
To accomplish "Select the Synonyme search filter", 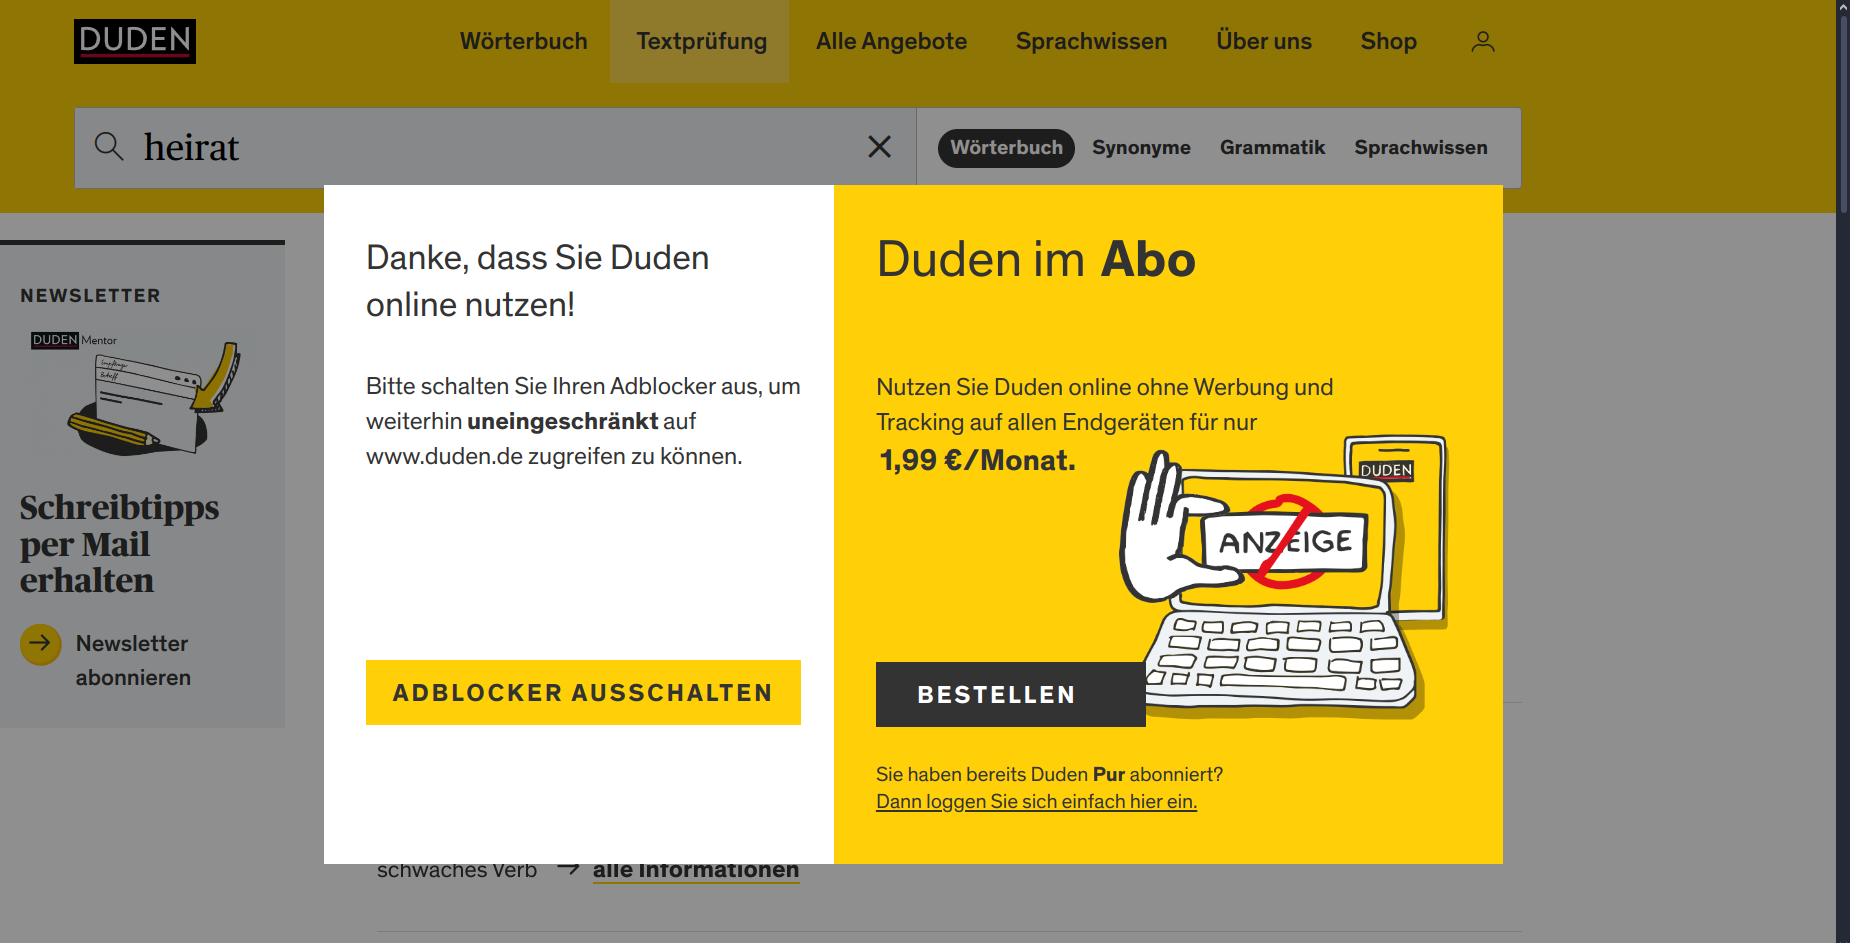I will [1141, 147].
